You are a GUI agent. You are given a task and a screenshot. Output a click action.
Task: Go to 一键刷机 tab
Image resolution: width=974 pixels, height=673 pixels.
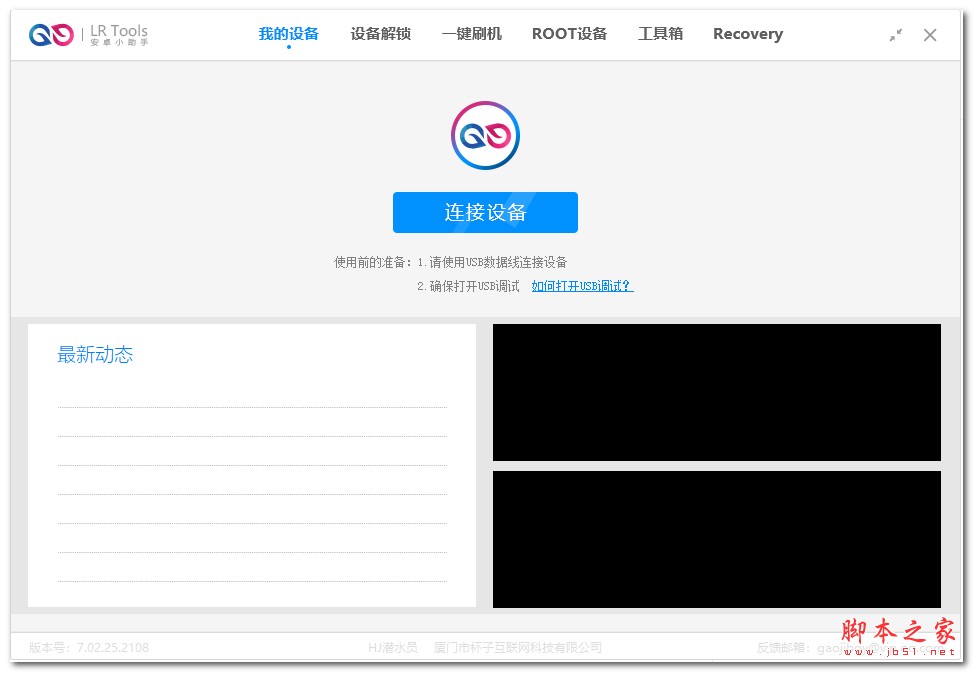point(471,34)
